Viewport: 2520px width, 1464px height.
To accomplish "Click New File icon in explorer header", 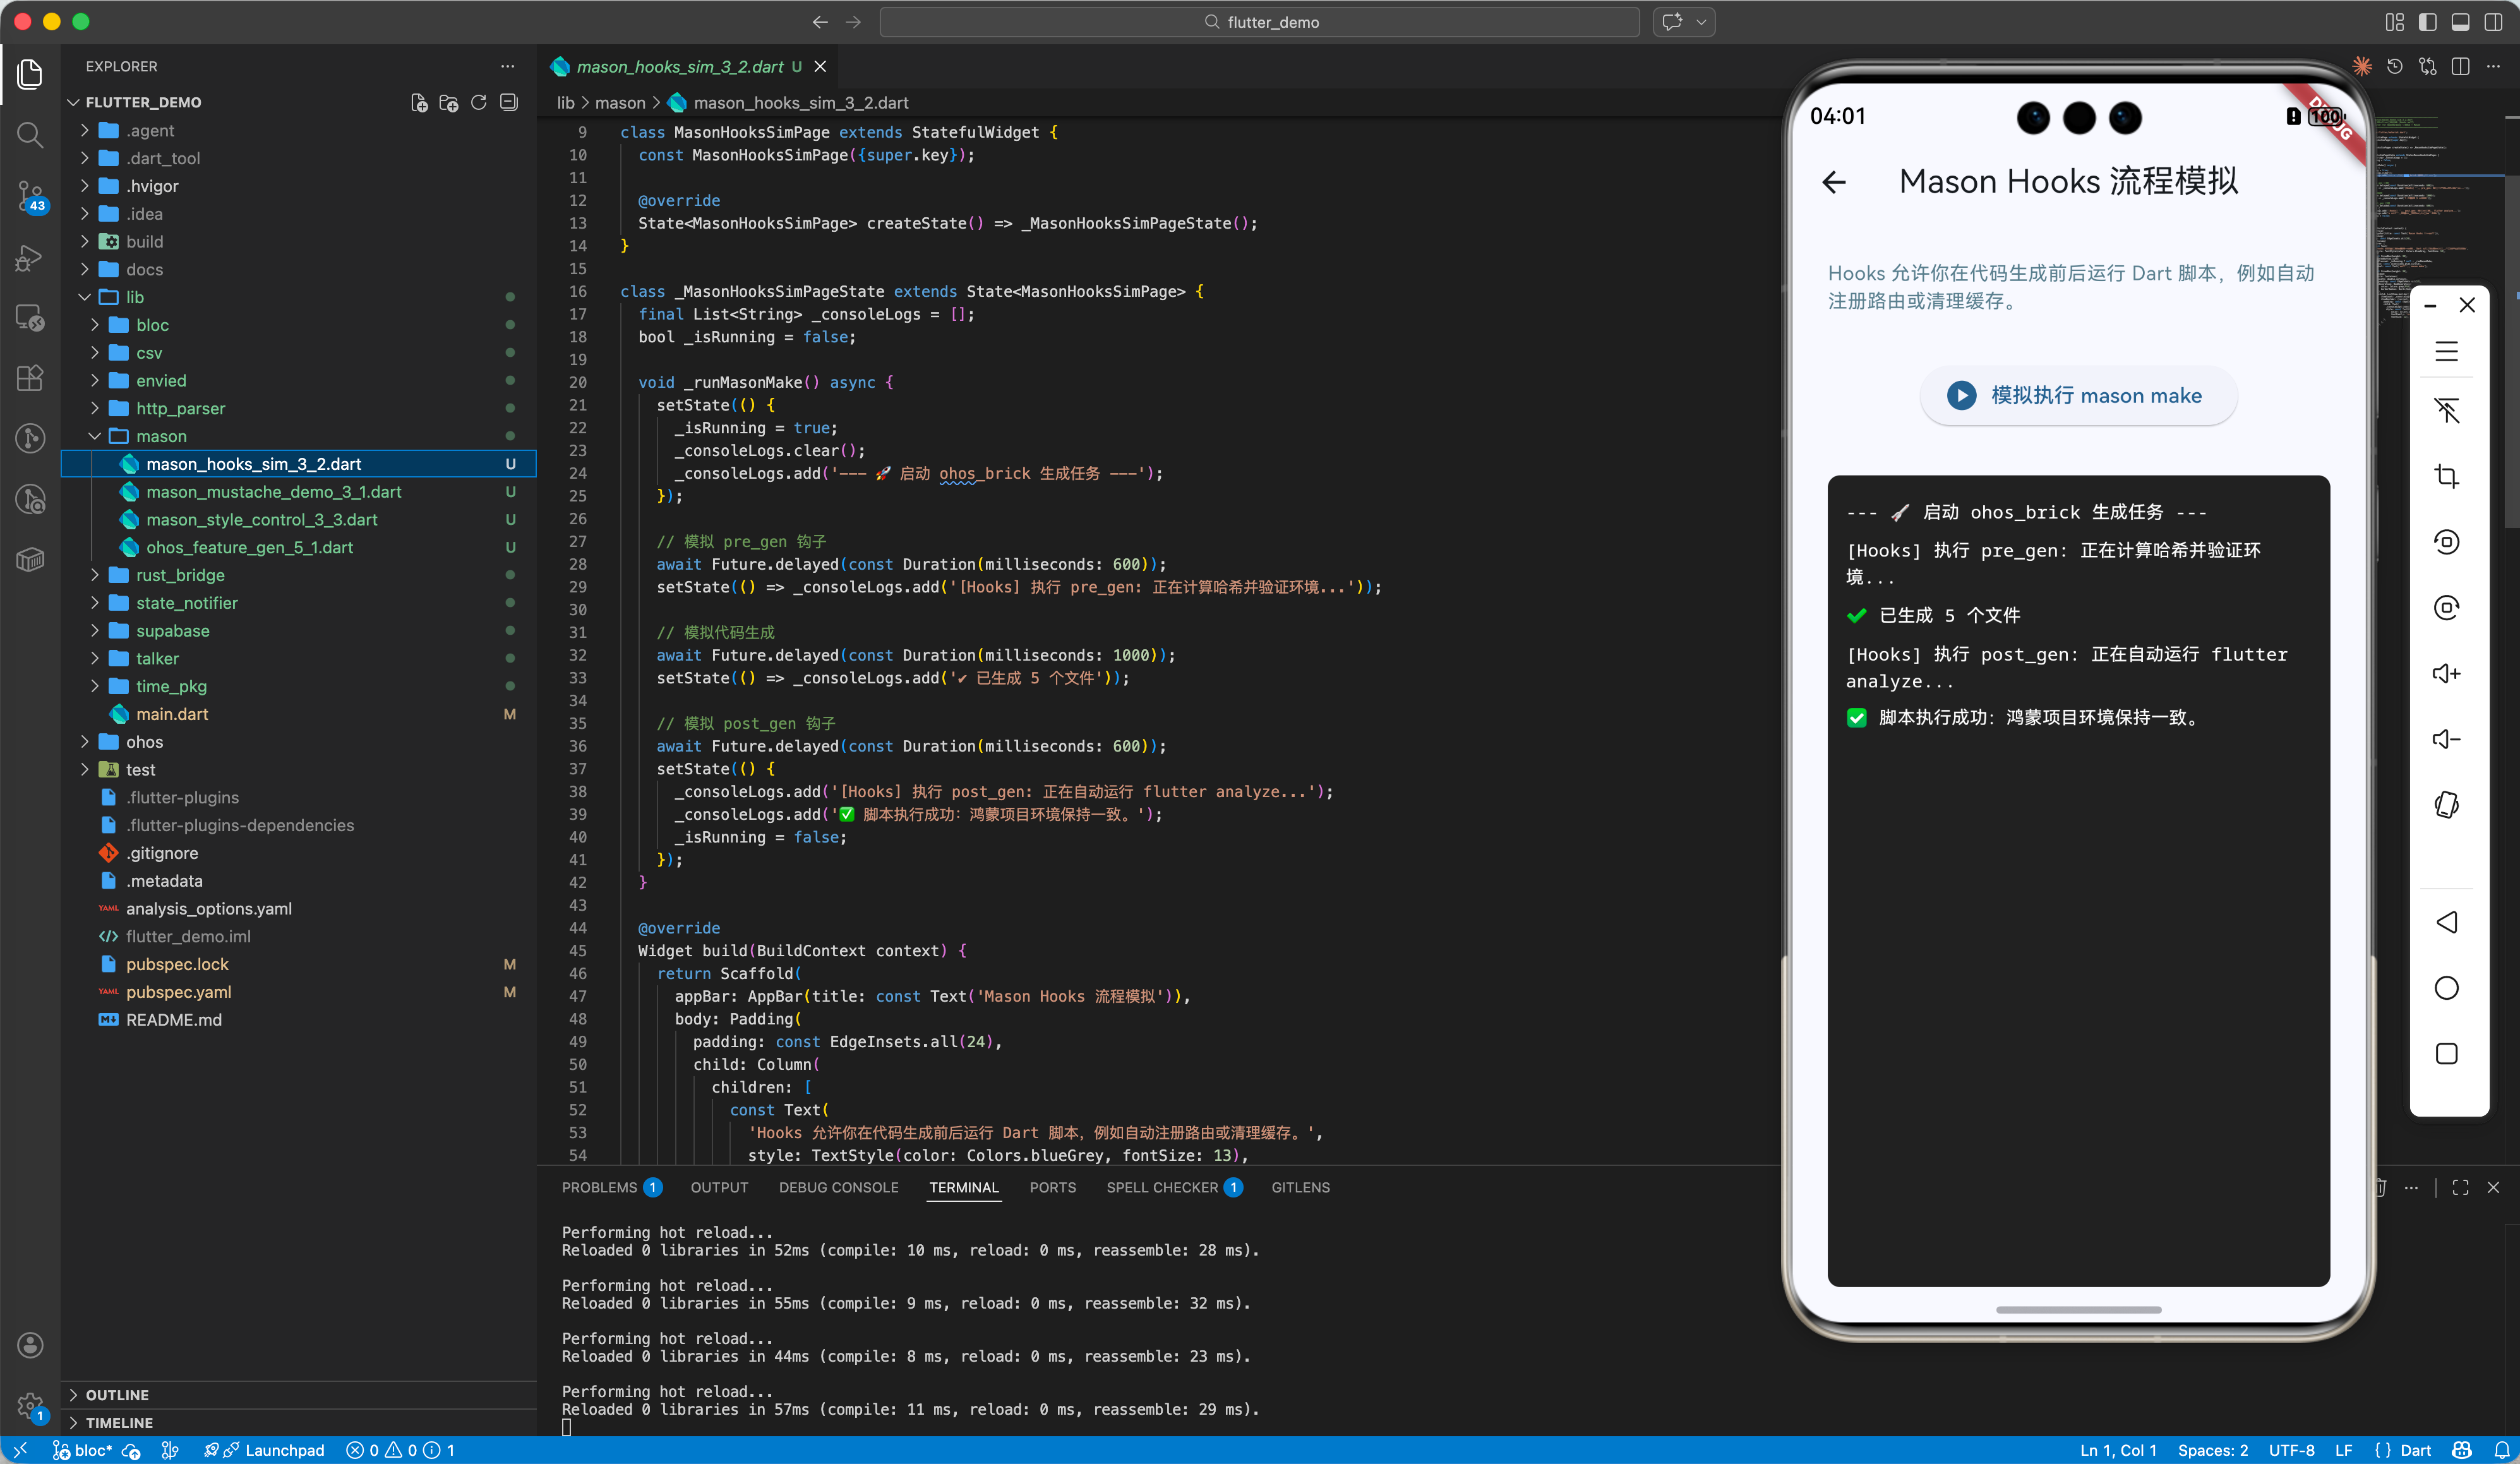I will [419, 102].
